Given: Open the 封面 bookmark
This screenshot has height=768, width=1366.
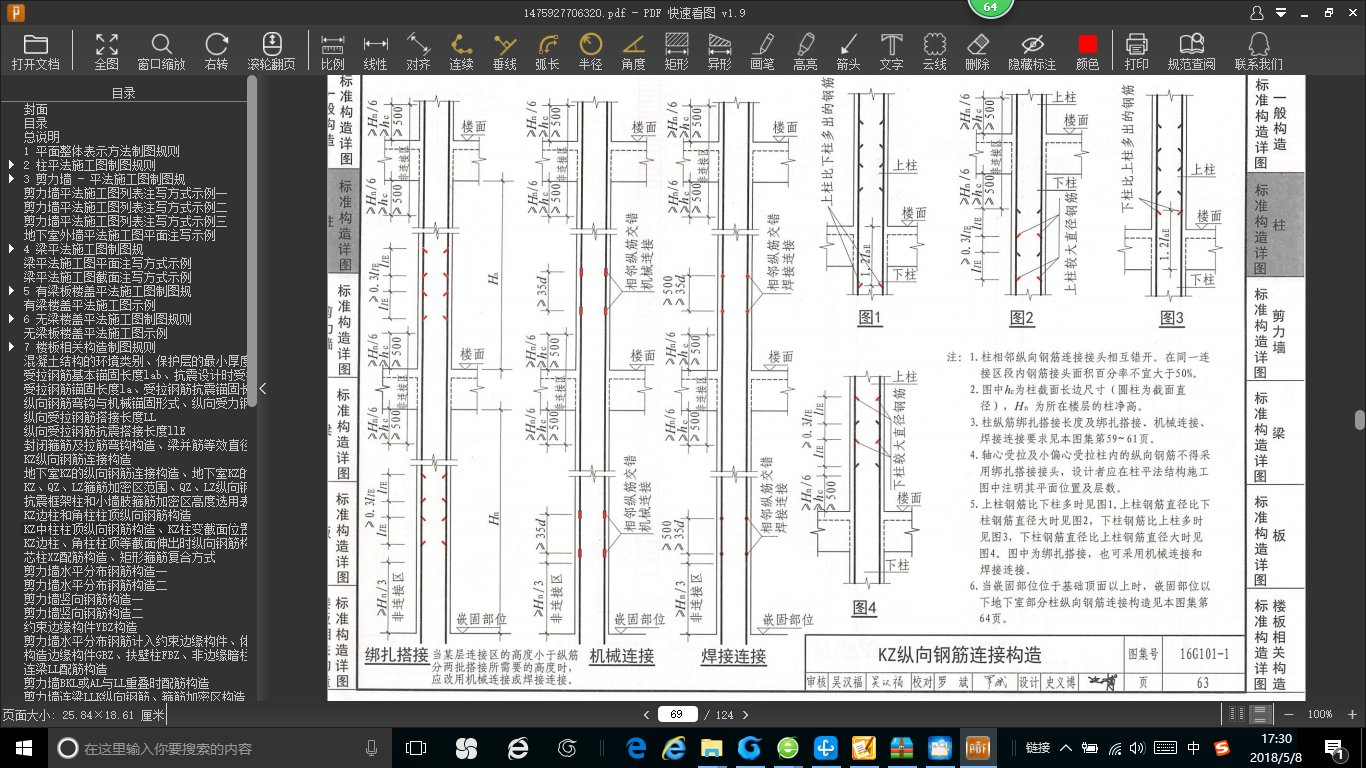Looking at the screenshot, I should pos(36,109).
